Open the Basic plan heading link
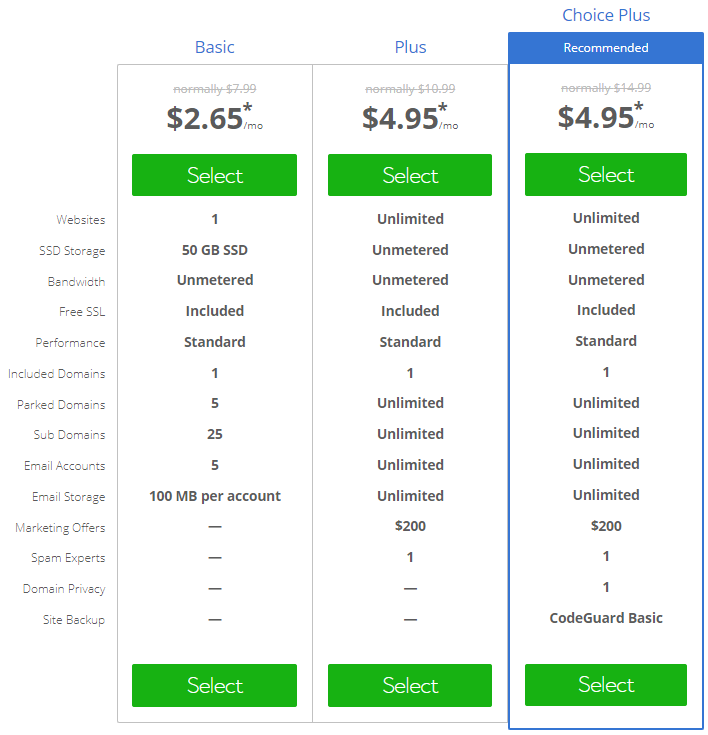This screenshot has height=735, width=708. click(215, 47)
